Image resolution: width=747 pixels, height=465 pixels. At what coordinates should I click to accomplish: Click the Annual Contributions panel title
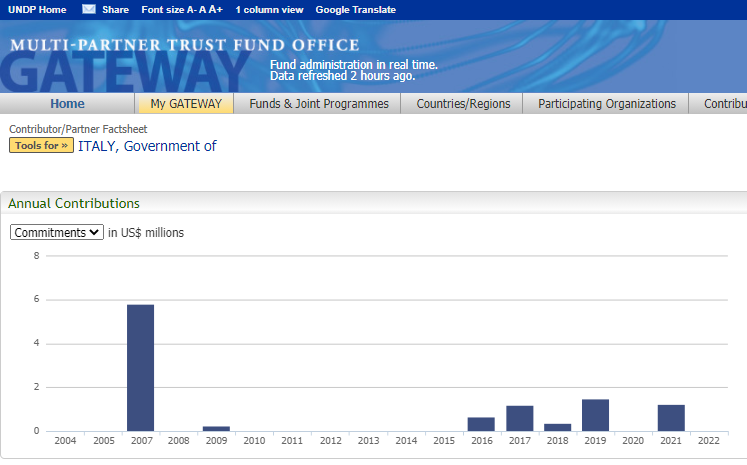tap(74, 203)
